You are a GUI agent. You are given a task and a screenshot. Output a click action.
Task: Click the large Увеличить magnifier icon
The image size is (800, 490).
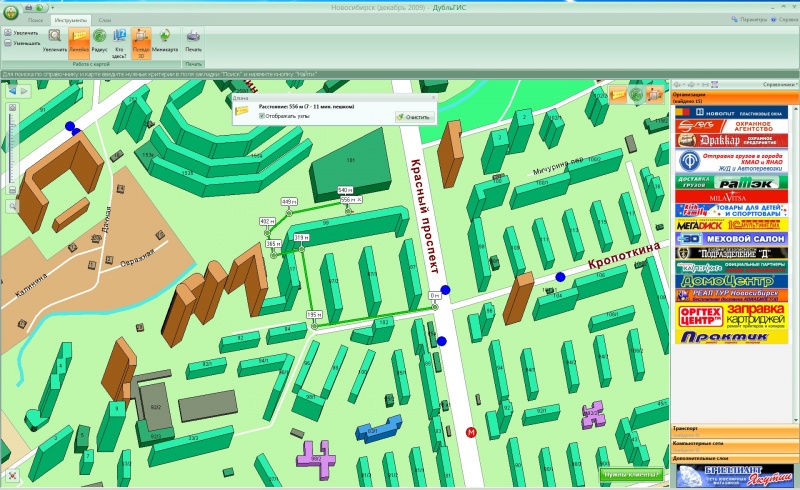click(55, 40)
